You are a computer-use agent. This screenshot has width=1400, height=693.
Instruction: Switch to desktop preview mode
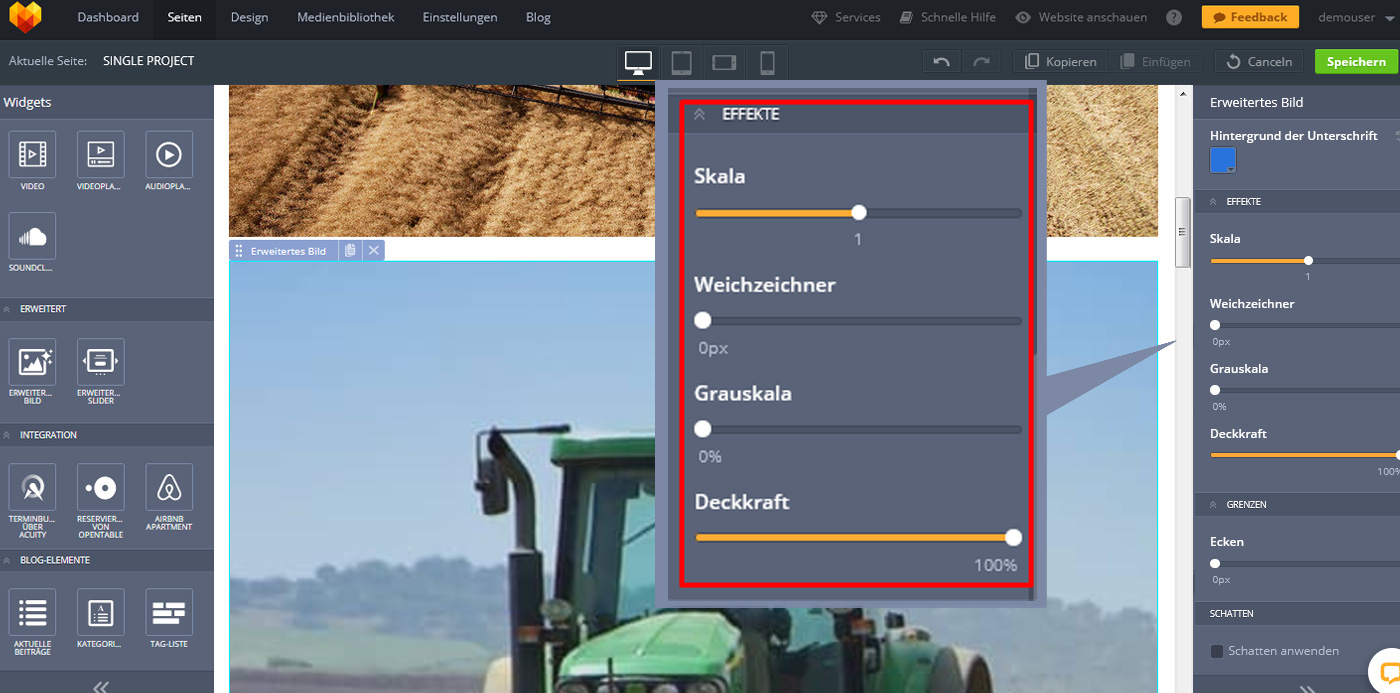[x=638, y=62]
